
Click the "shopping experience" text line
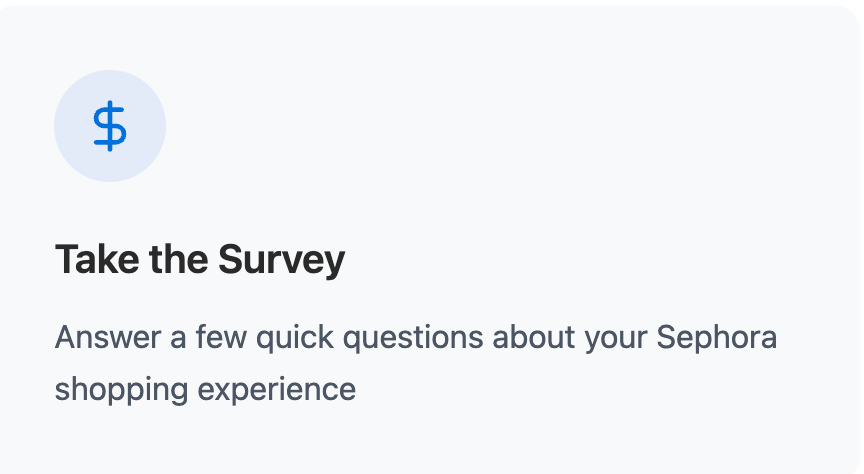205,388
